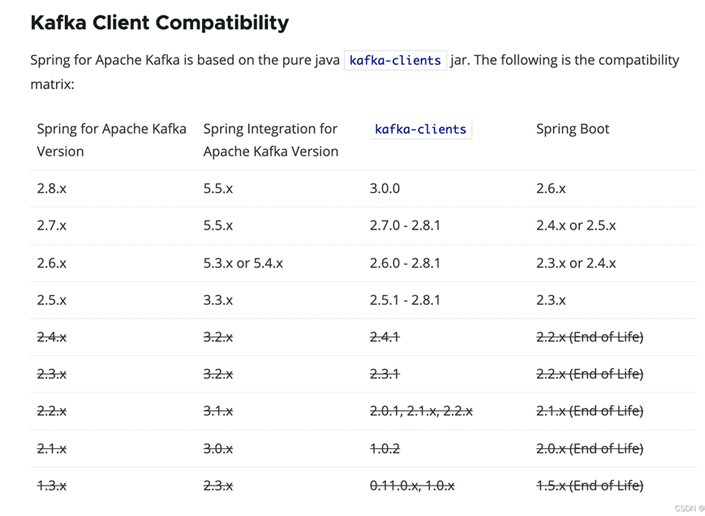This screenshot has width=705, height=516.
Task: Click the "0.11.0.x, 1.0.x" kafka-clients cell
Action: click(x=412, y=485)
